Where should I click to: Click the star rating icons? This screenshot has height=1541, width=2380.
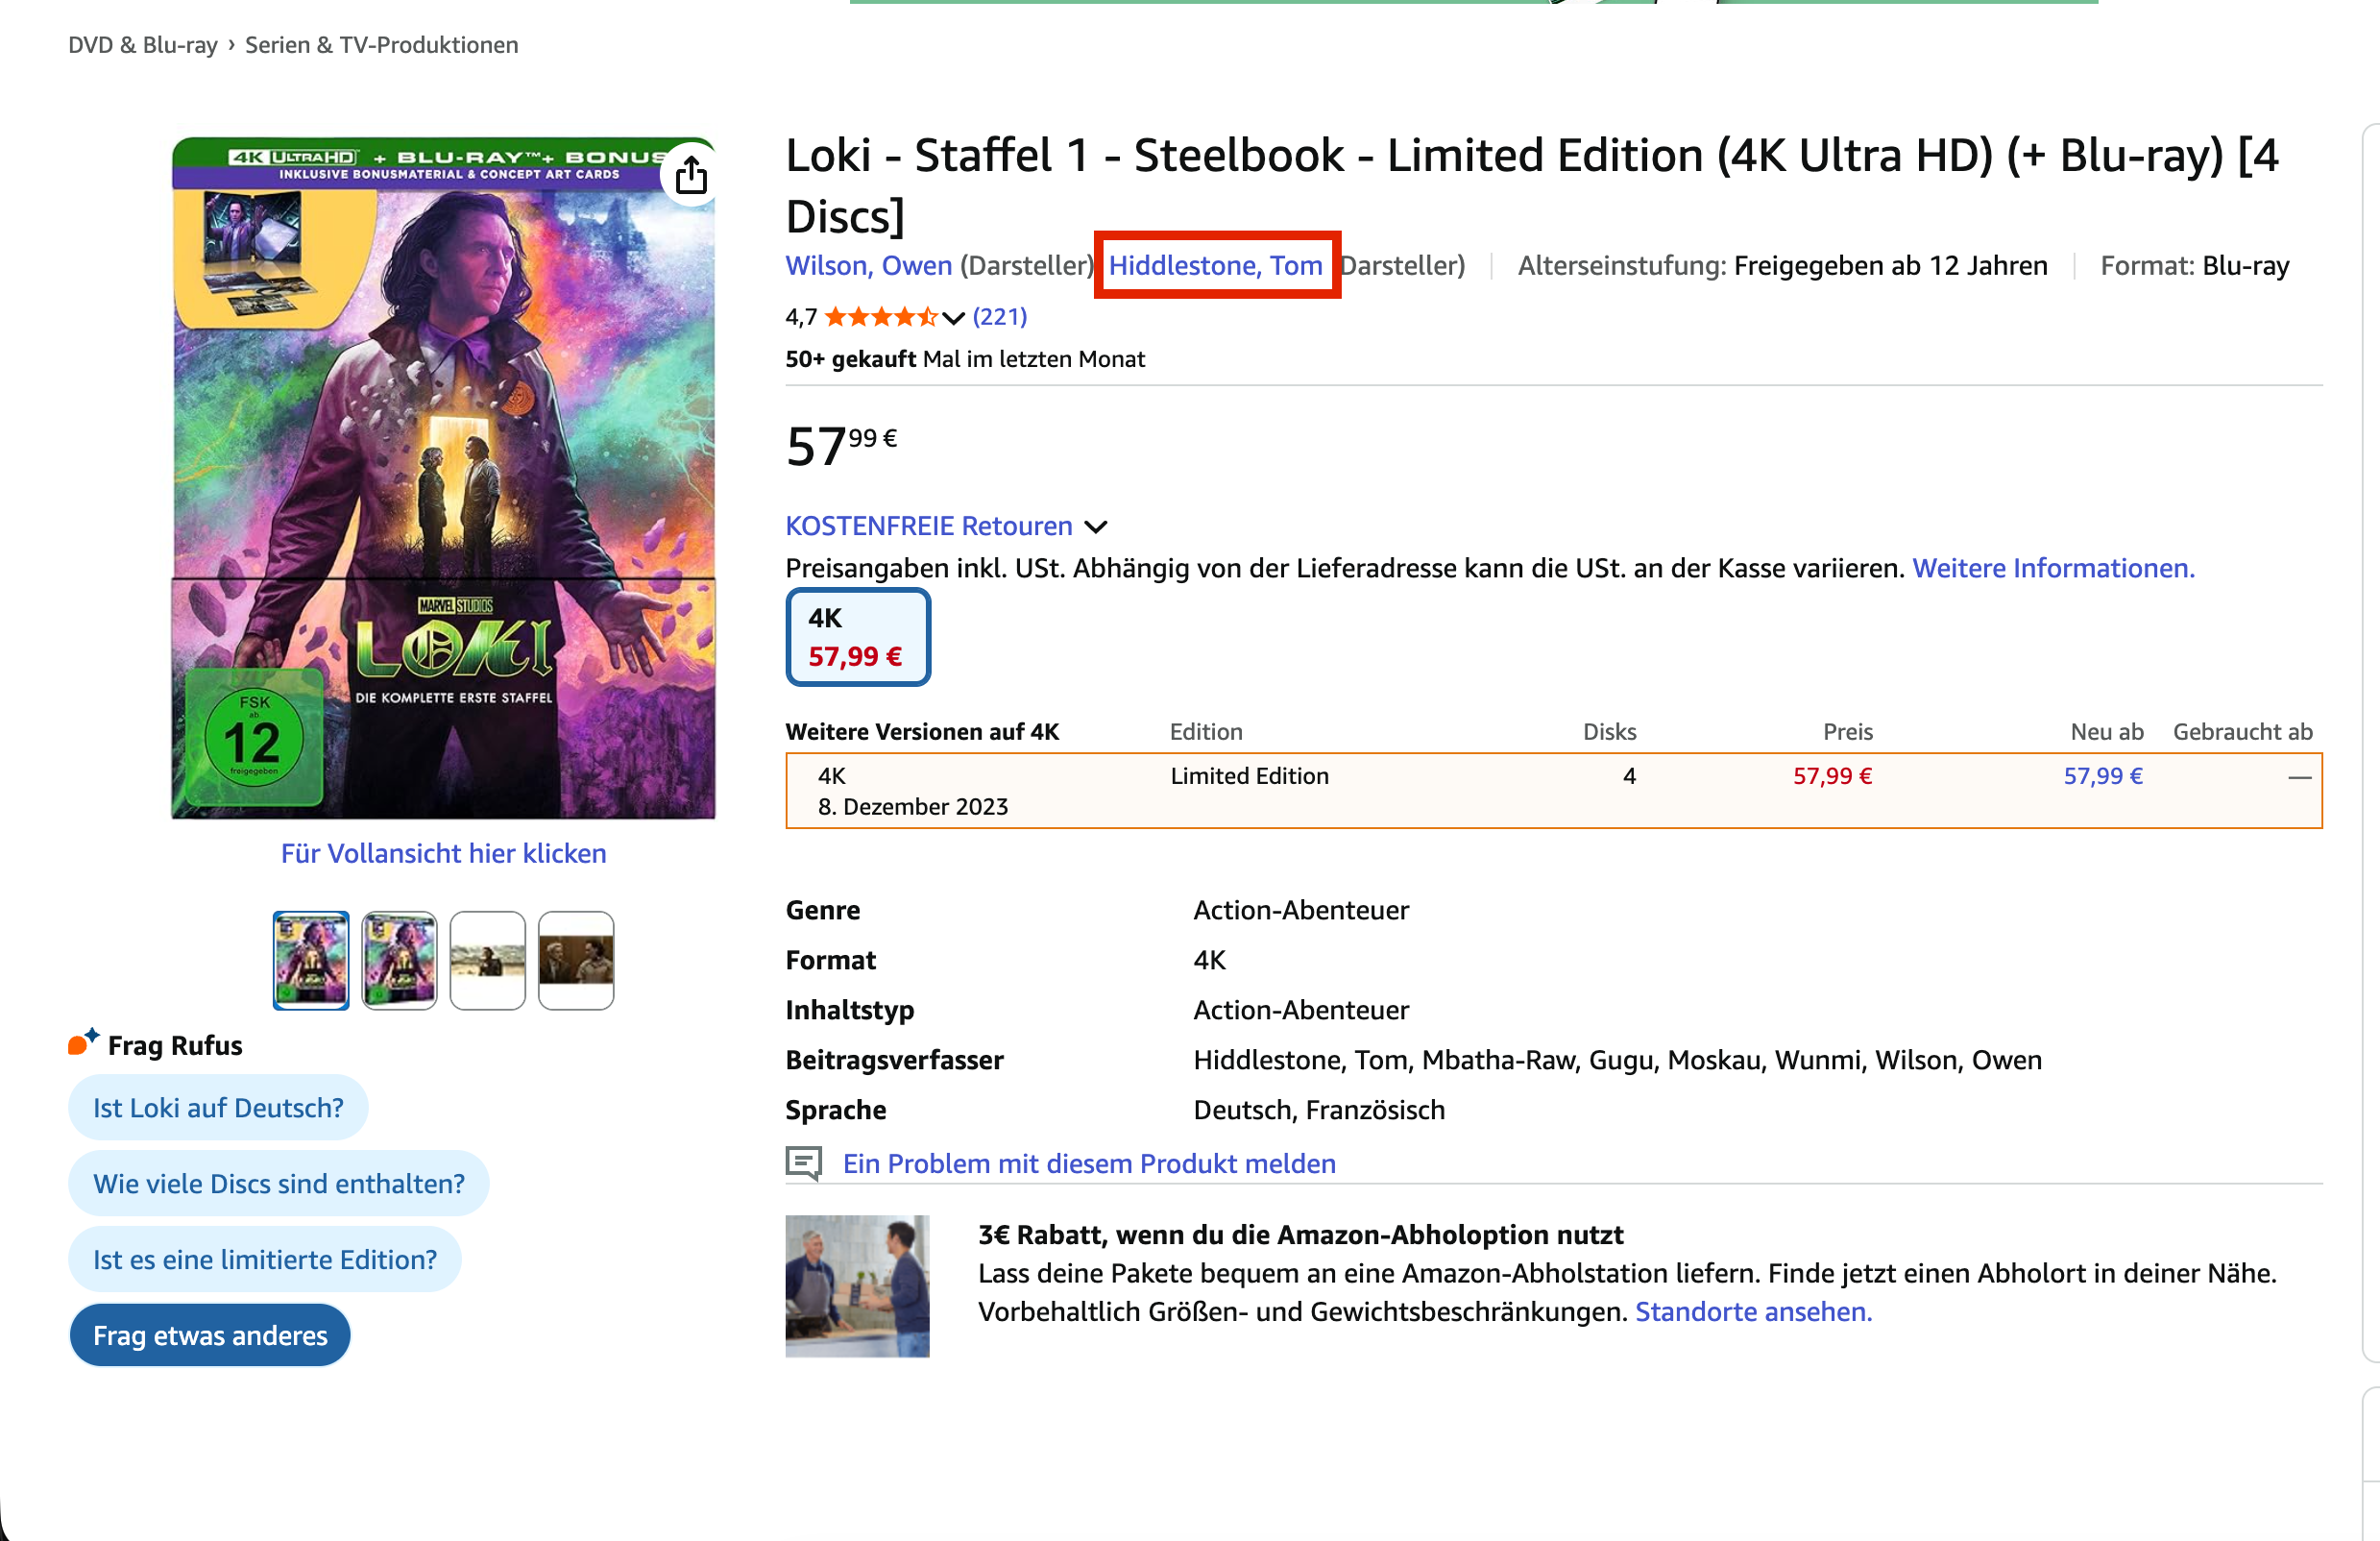coord(880,317)
